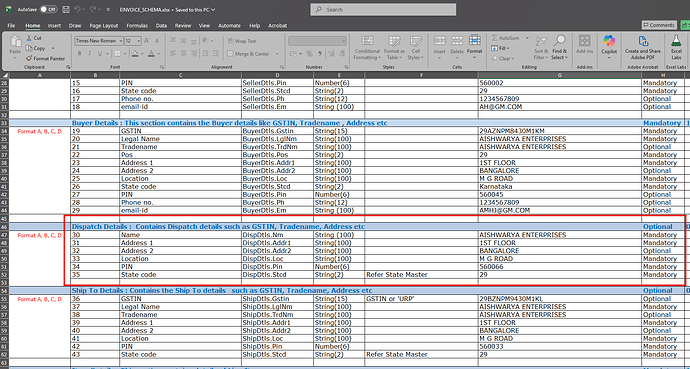Open Excel Labs flask icon

coord(676,41)
